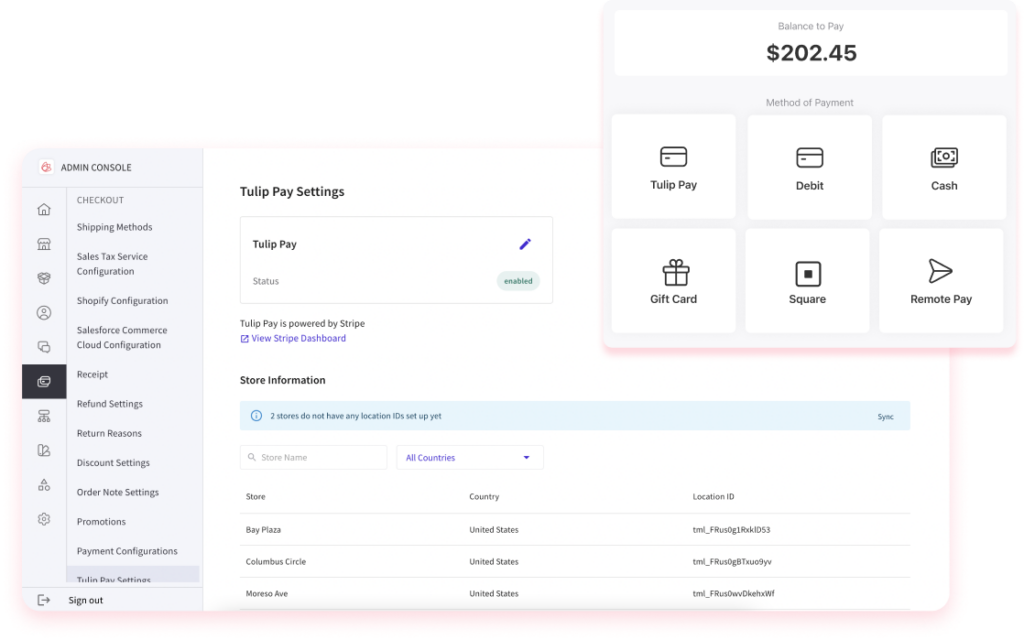Viewport: 1024px width, 640px height.
Task: Click the sign out arrow icon
Action: coord(44,600)
